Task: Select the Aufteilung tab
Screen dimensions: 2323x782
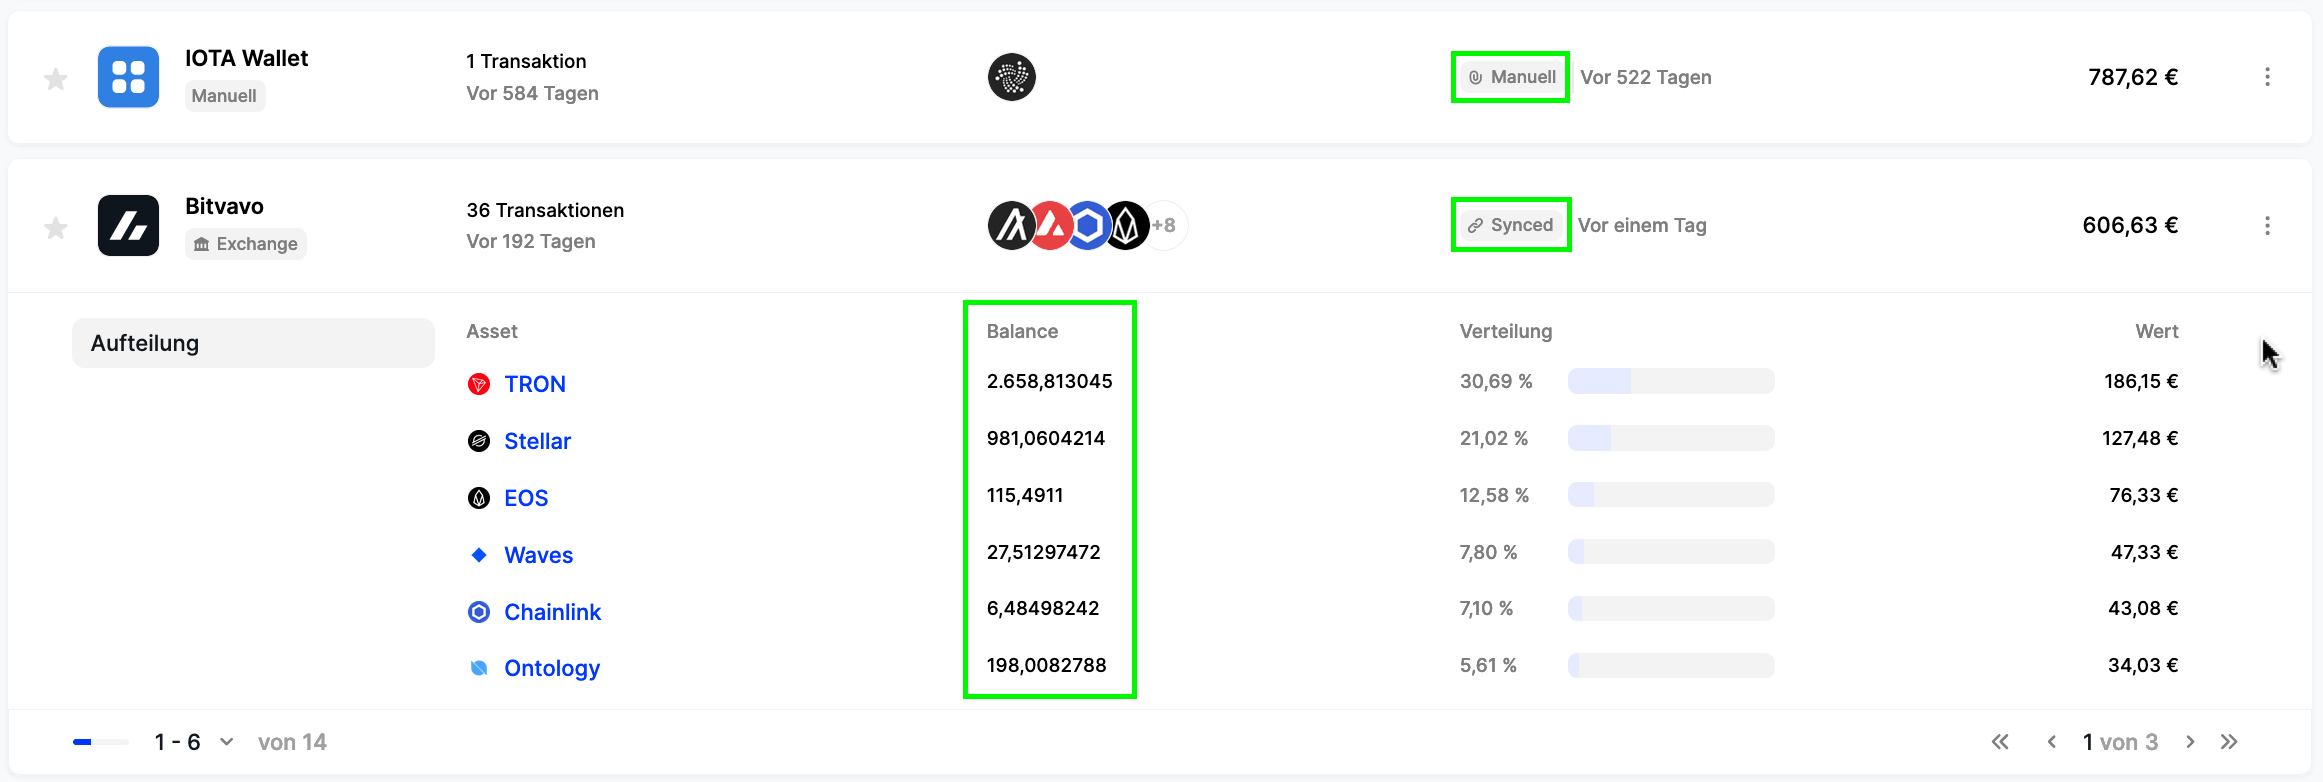Action: point(253,343)
